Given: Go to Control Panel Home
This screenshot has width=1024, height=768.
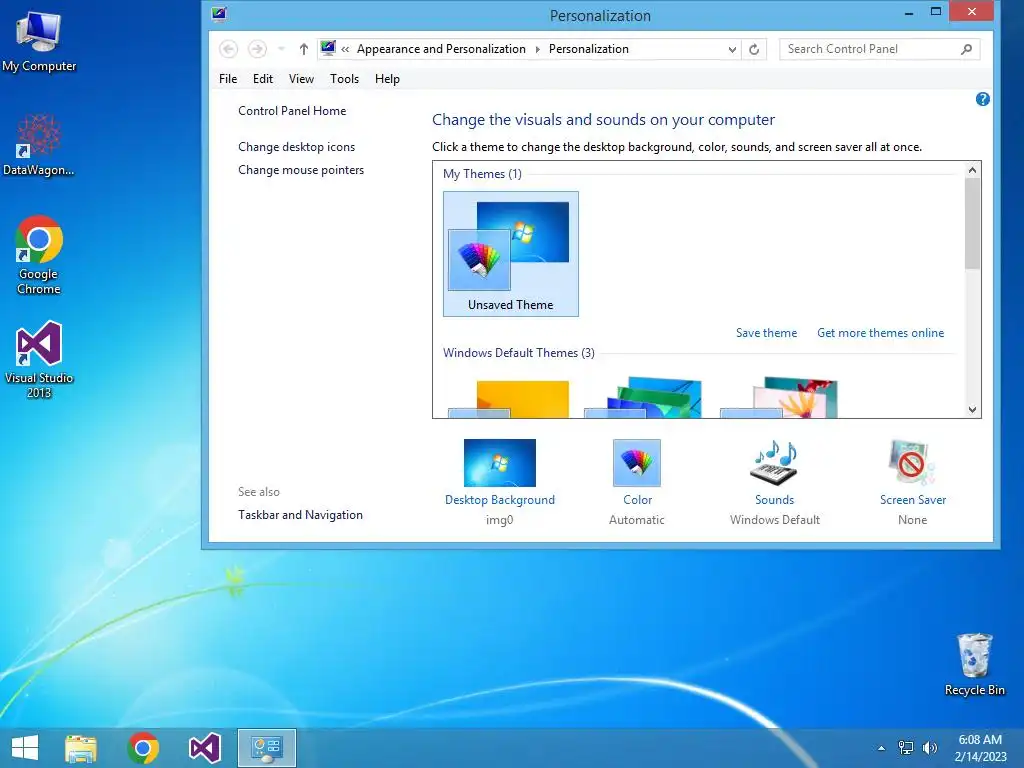Looking at the screenshot, I should [292, 111].
